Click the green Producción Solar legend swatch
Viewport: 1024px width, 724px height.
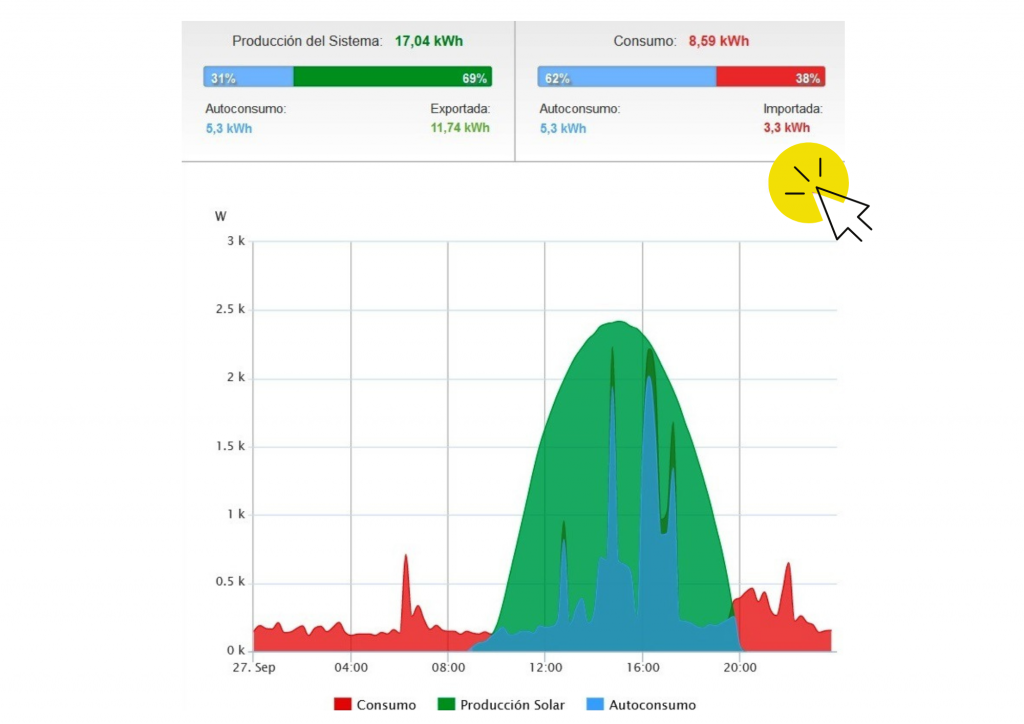click(446, 705)
